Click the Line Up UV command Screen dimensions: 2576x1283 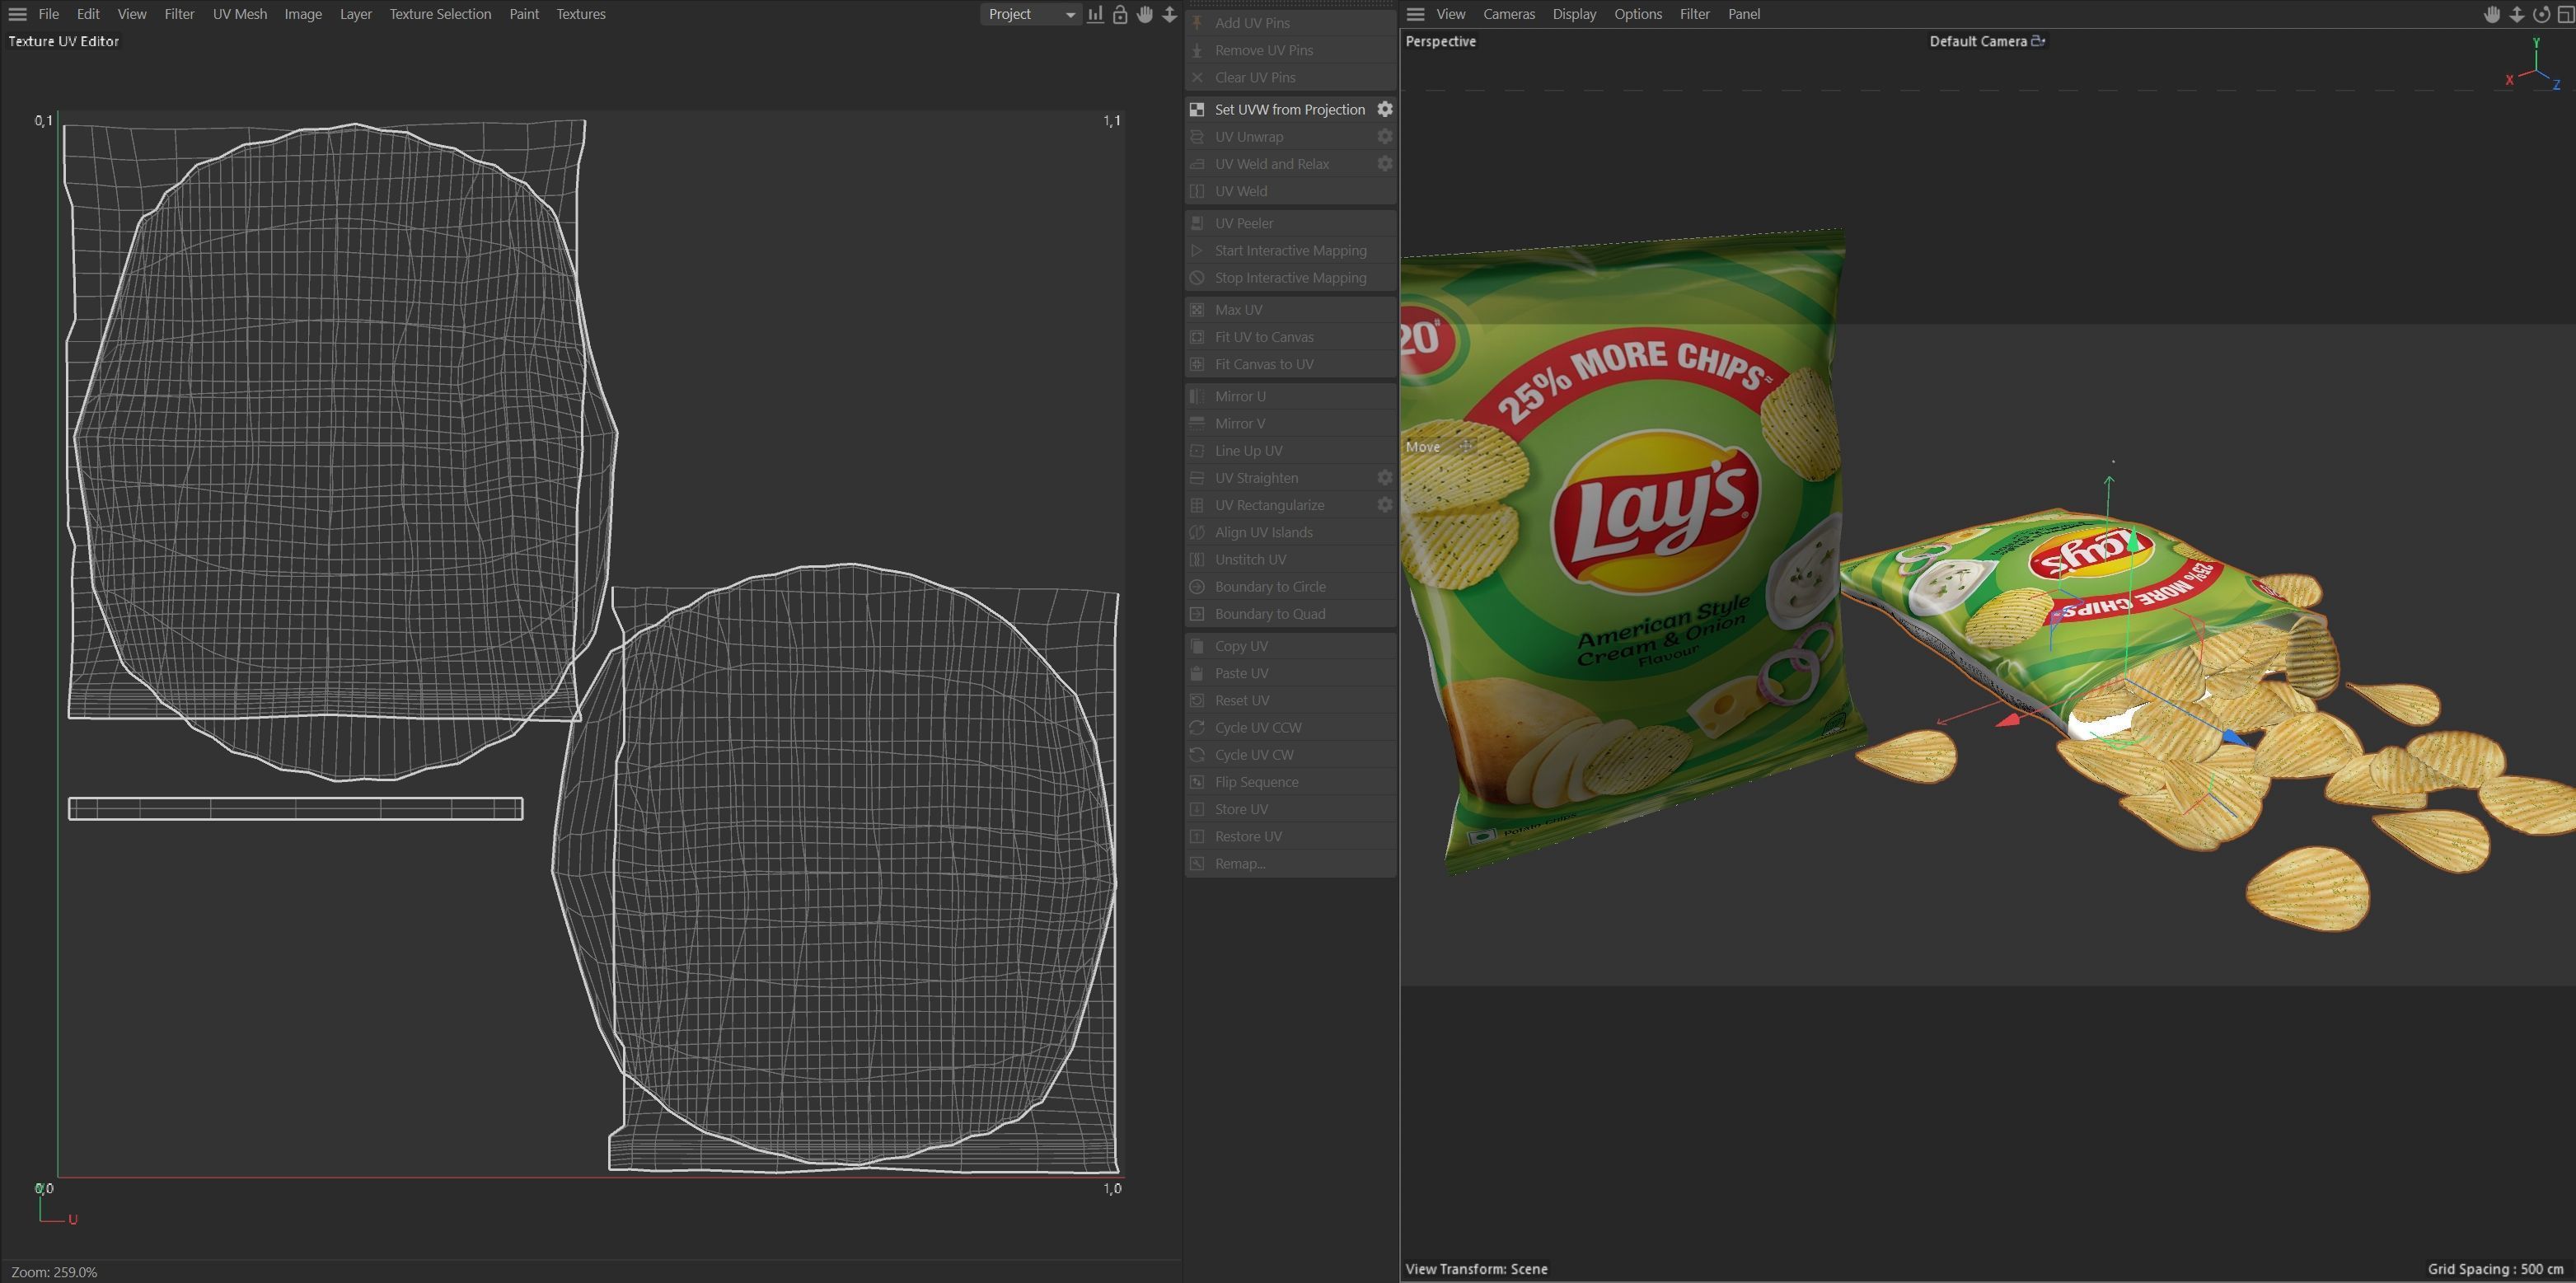[x=1291, y=451]
